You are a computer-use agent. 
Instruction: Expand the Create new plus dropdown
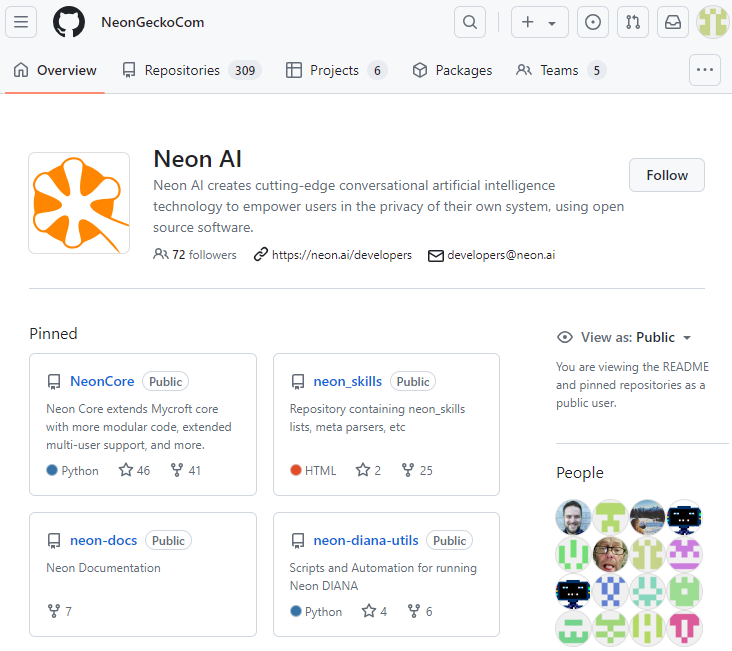(539, 22)
